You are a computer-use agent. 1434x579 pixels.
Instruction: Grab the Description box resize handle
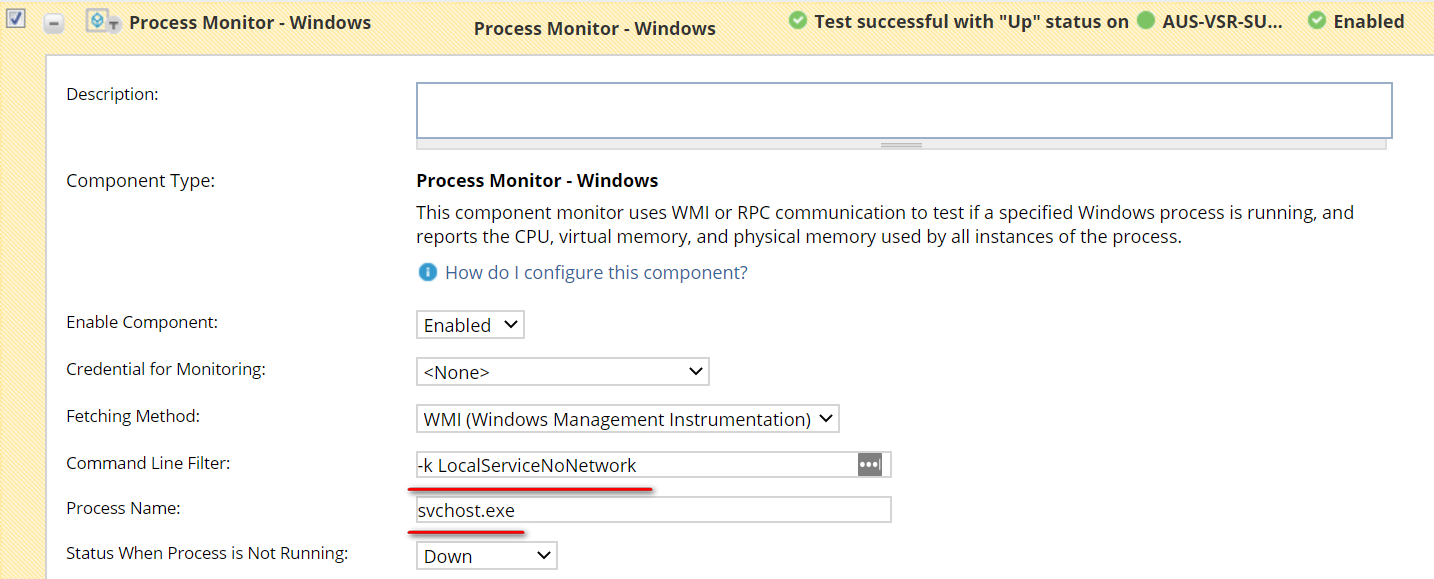coord(901,144)
